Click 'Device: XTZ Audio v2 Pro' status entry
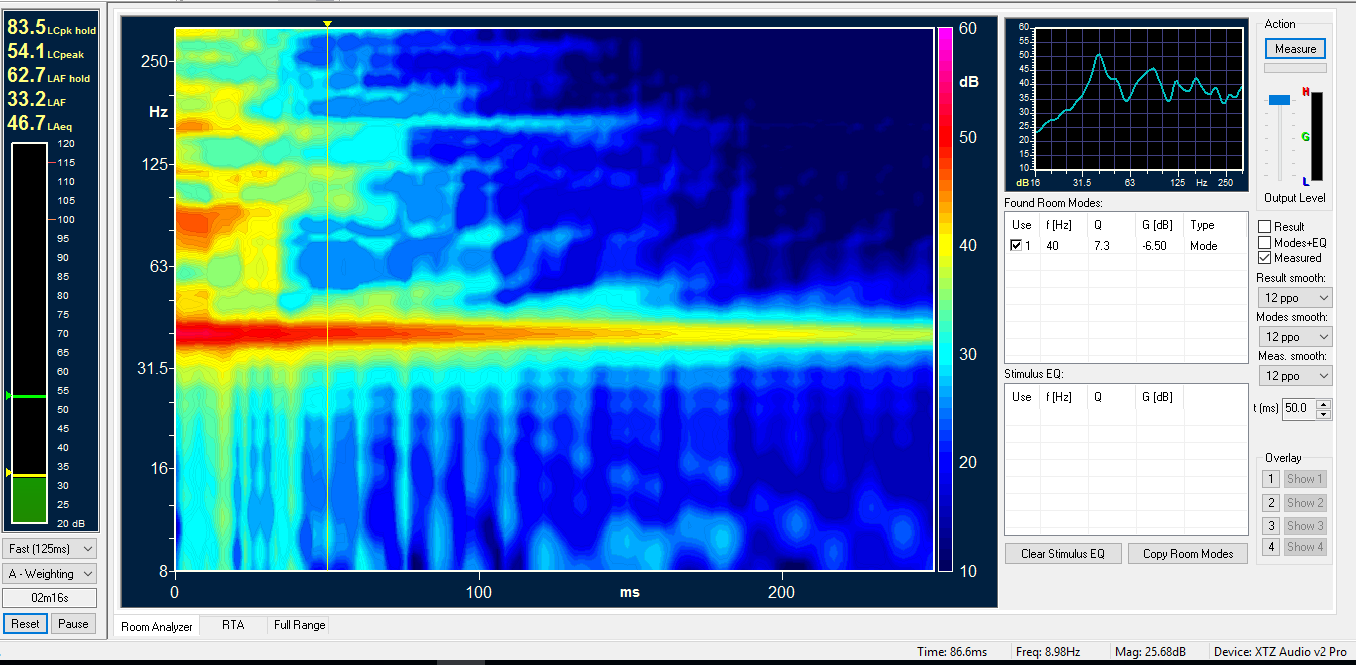The image size is (1356, 665). (x=1278, y=652)
